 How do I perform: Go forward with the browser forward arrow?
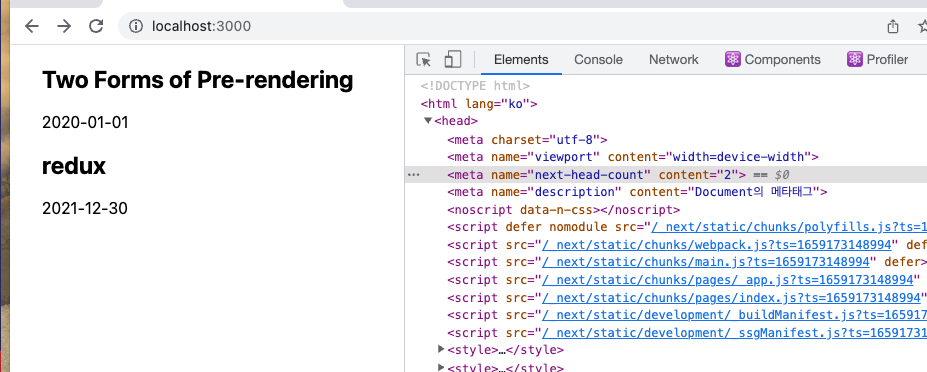coord(64,26)
